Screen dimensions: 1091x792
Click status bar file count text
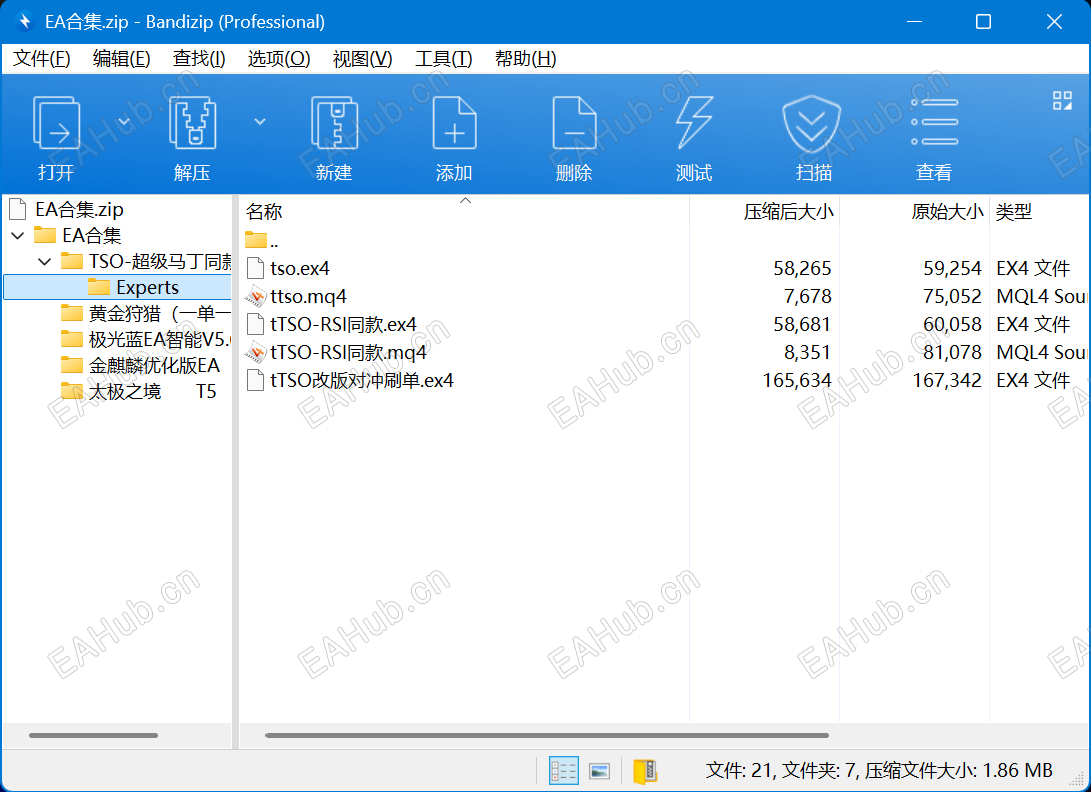879,771
